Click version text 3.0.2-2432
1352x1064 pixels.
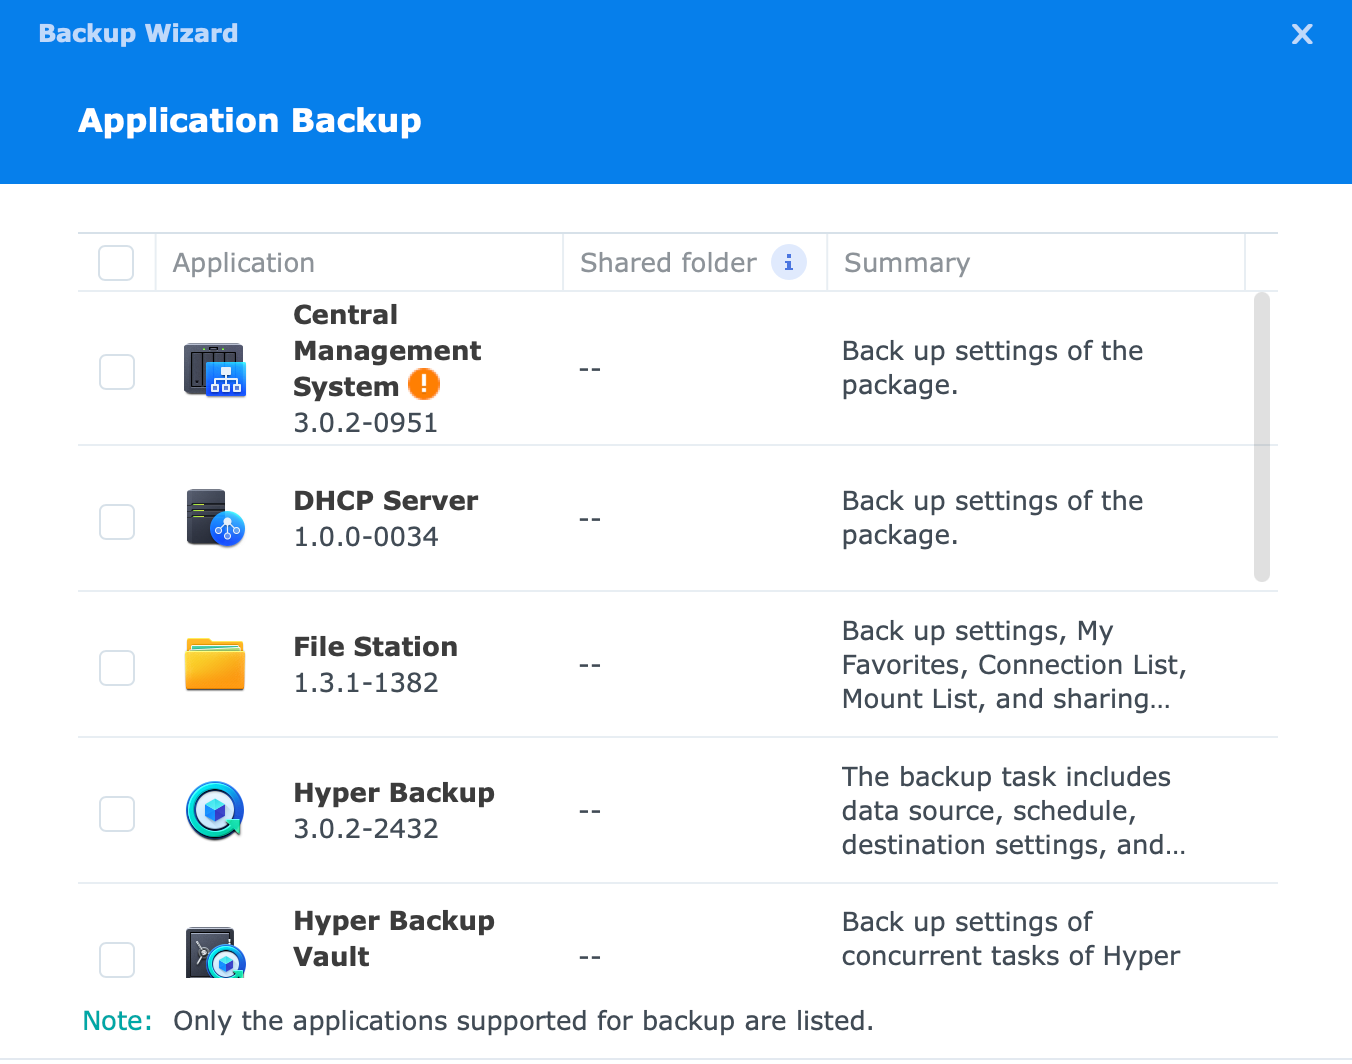[366, 829]
